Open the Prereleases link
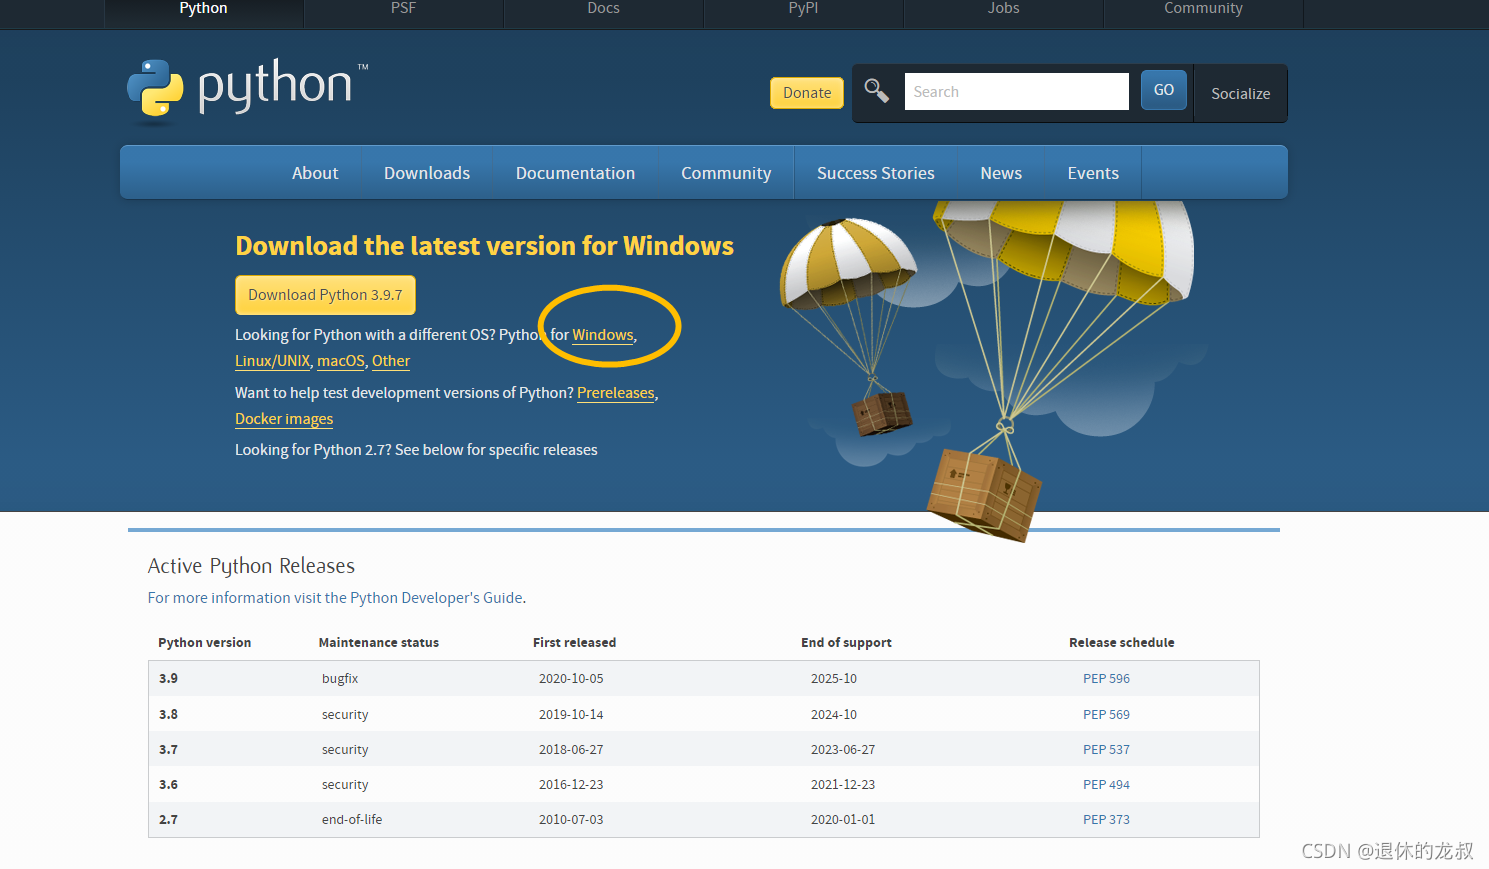This screenshot has width=1489, height=869. 616,393
